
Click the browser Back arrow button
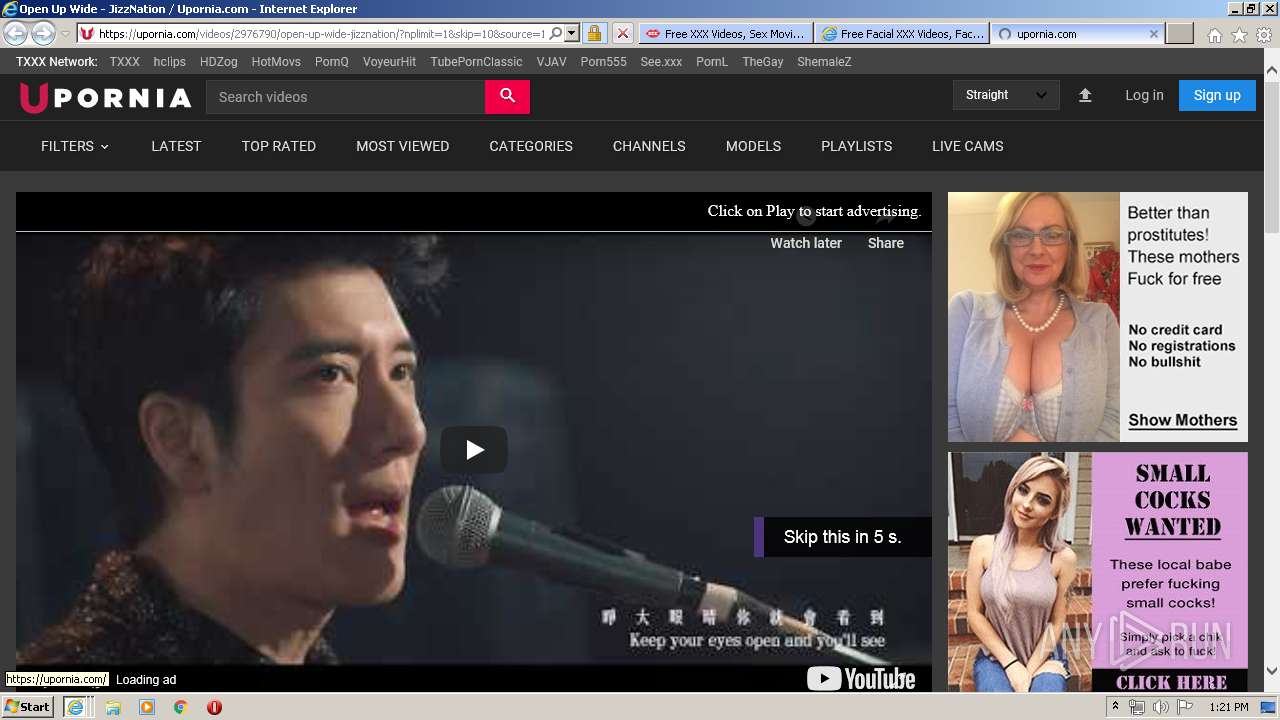15,33
